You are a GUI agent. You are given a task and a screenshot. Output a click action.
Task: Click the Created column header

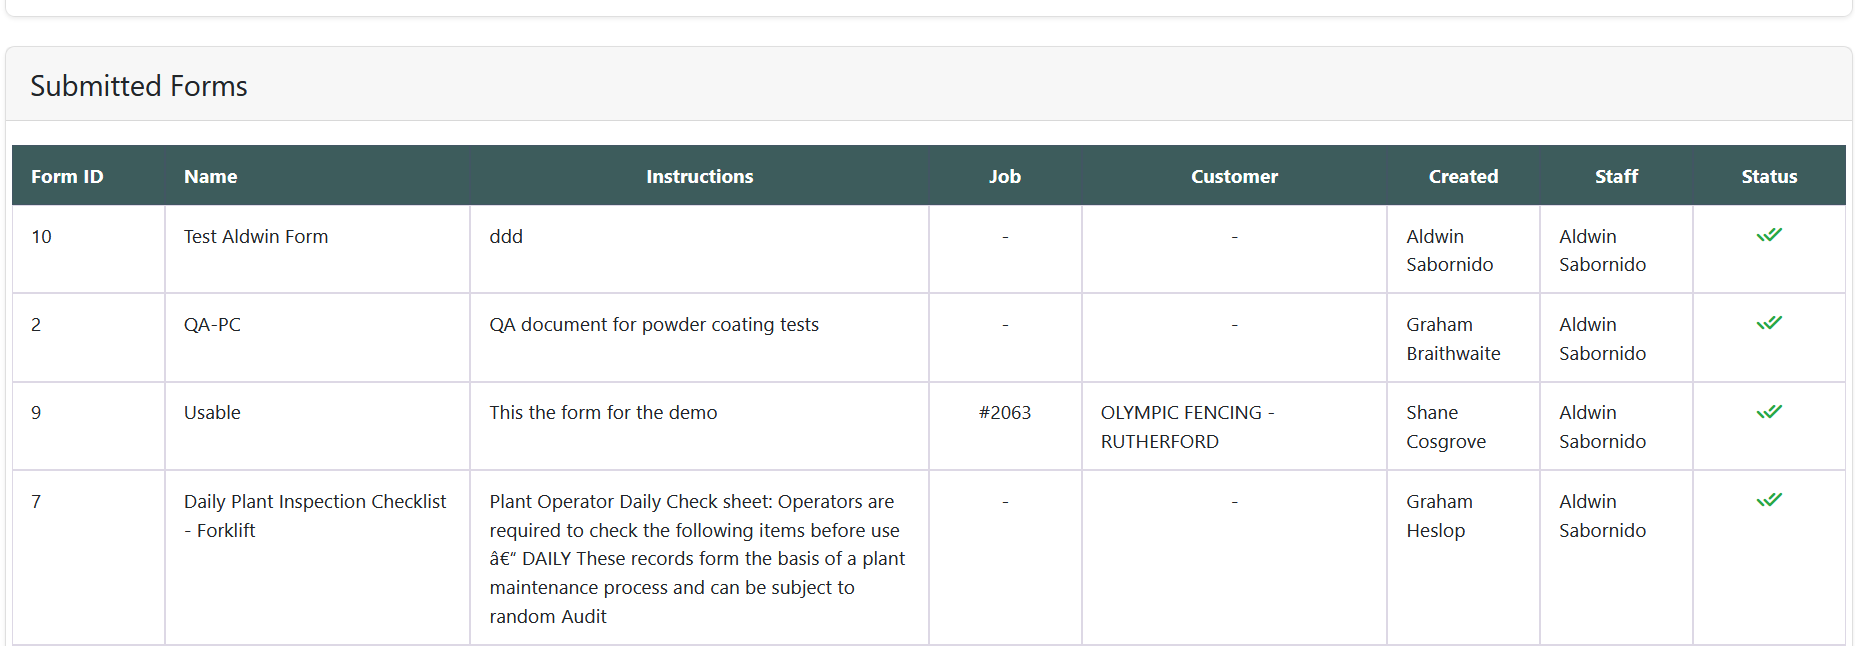tap(1462, 177)
